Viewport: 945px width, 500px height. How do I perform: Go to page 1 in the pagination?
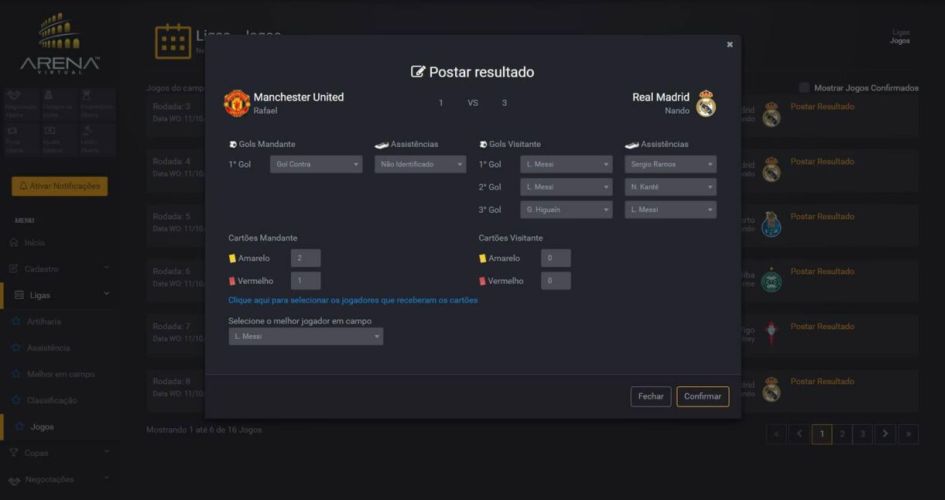[821, 434]
